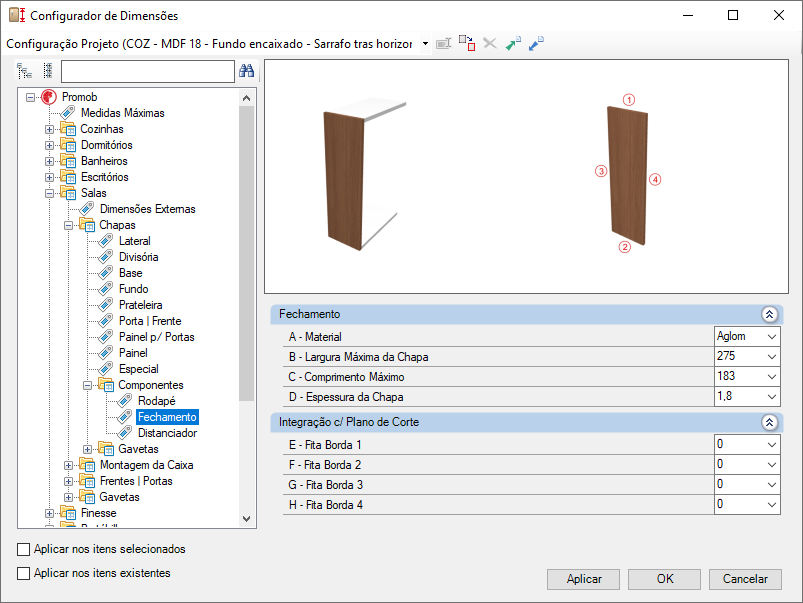Open Espessura da Chapa dropdown

pyautogui.click(x=772, y=397)
